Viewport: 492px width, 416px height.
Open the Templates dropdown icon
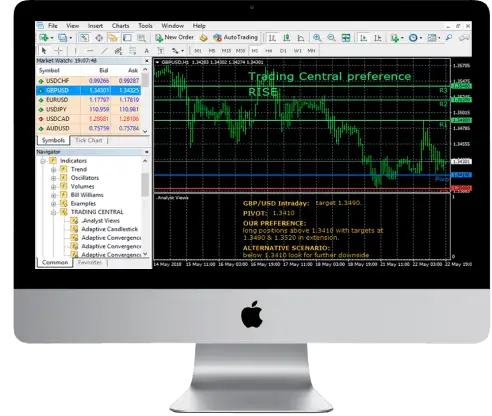click(x=433, y=38)
